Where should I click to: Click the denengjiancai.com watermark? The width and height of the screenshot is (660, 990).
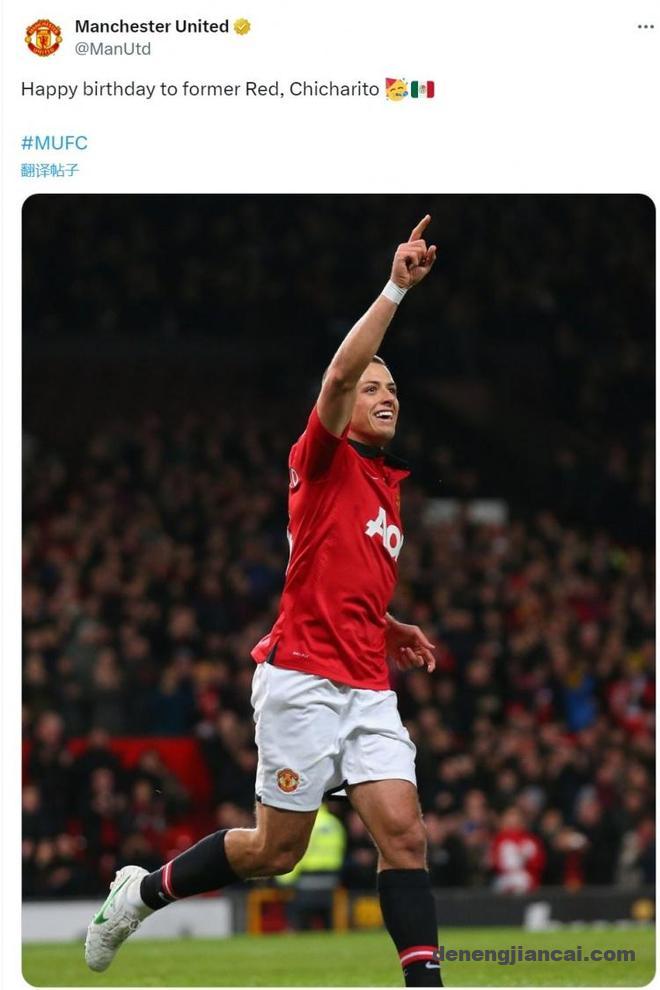534,954
